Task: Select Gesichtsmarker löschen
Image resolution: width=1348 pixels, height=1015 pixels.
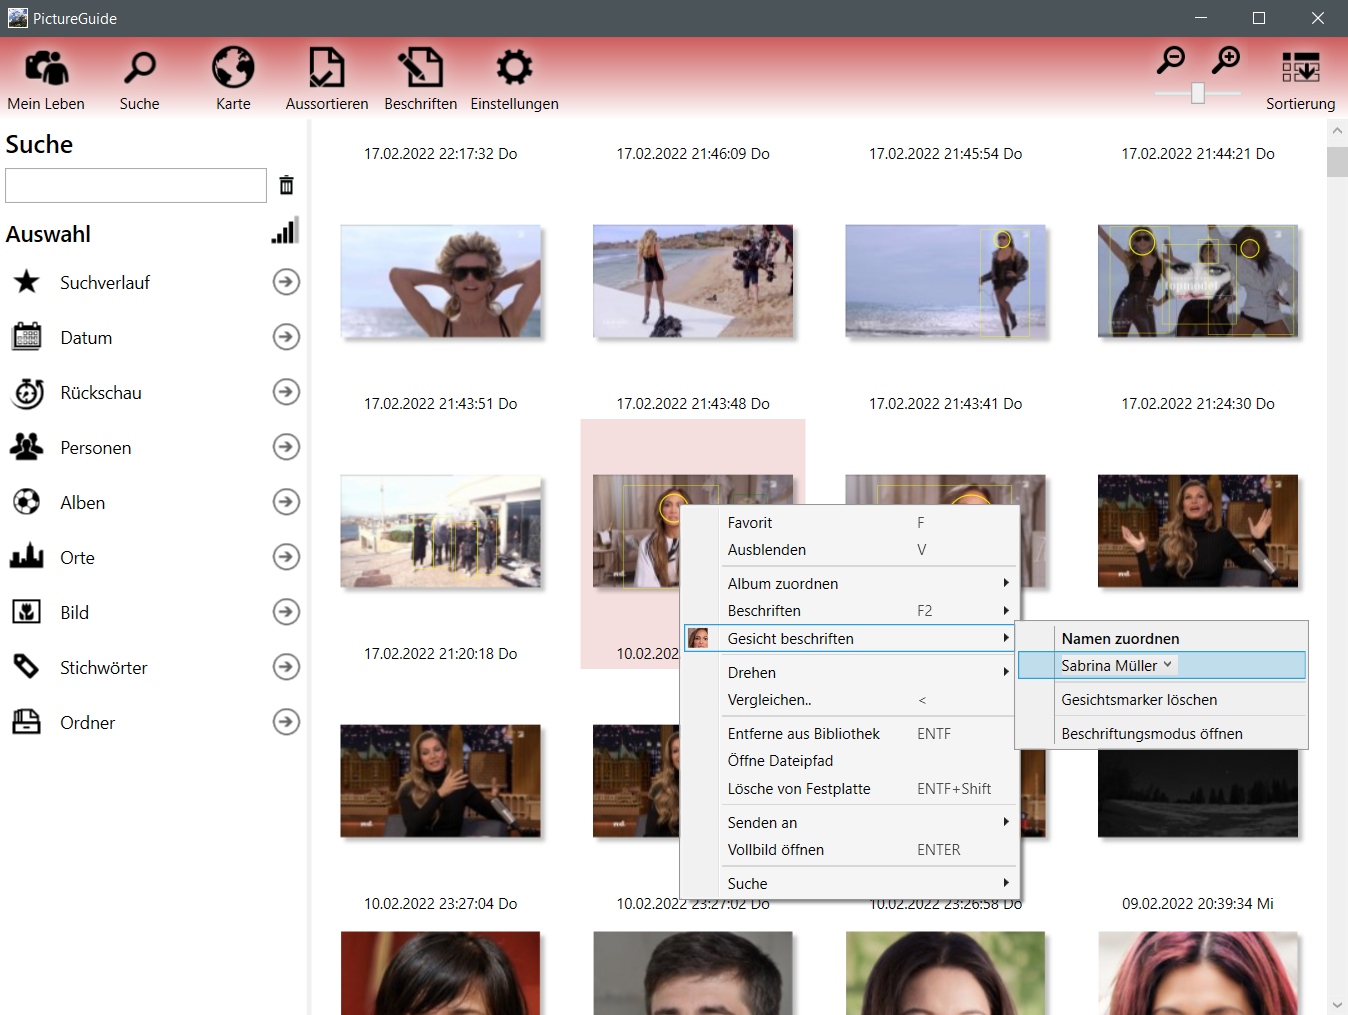Action: pos(1162,699)
